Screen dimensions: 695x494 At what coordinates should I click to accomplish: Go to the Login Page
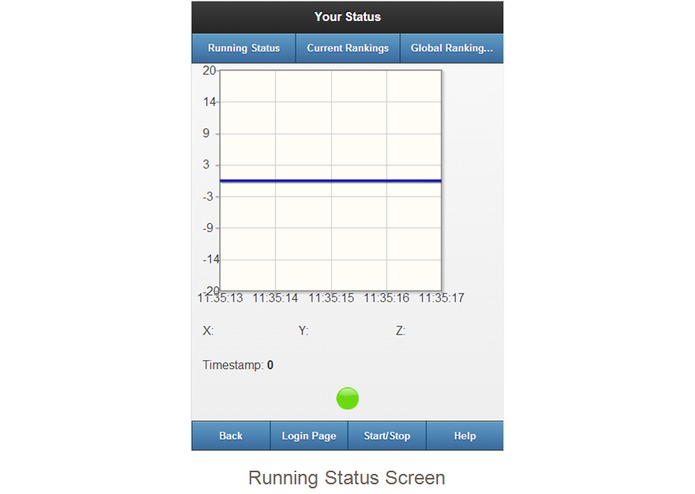(x=309, y=436)
